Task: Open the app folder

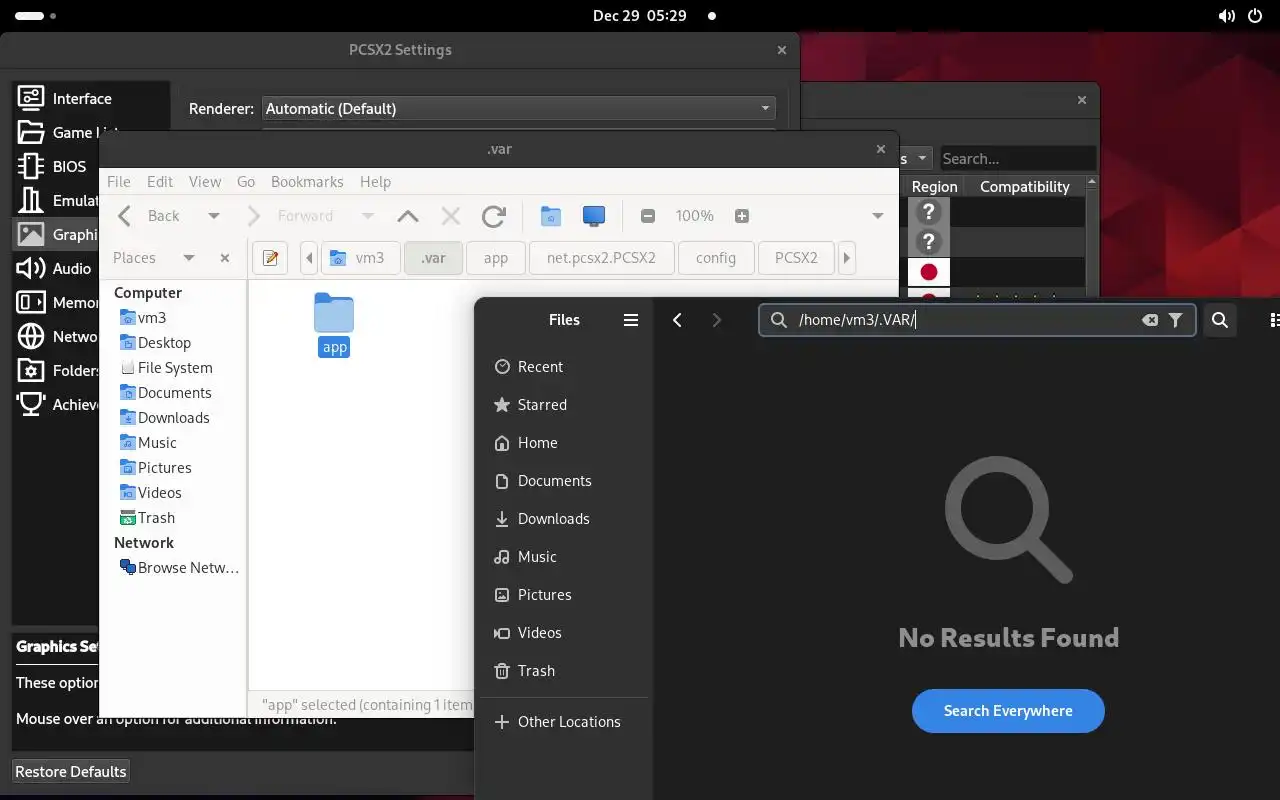Action: click(334, 324)
